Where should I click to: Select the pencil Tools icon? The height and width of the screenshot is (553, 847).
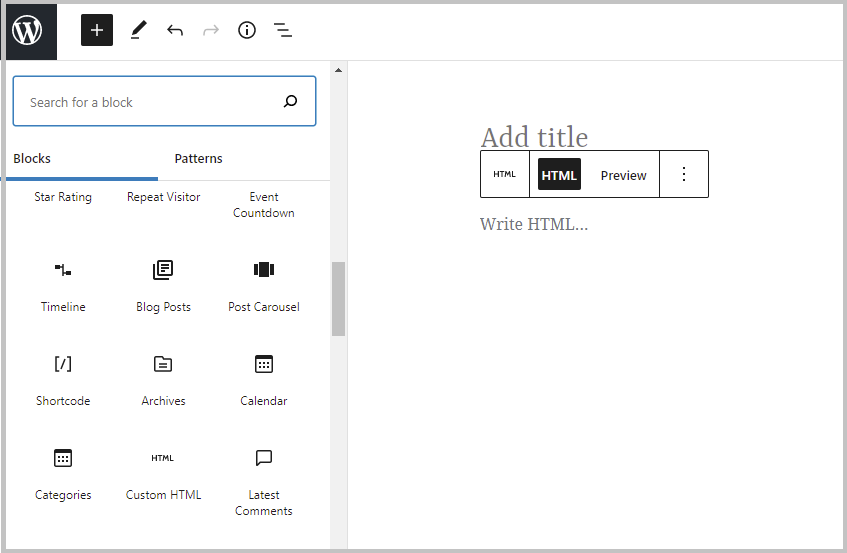pos(139,30)
